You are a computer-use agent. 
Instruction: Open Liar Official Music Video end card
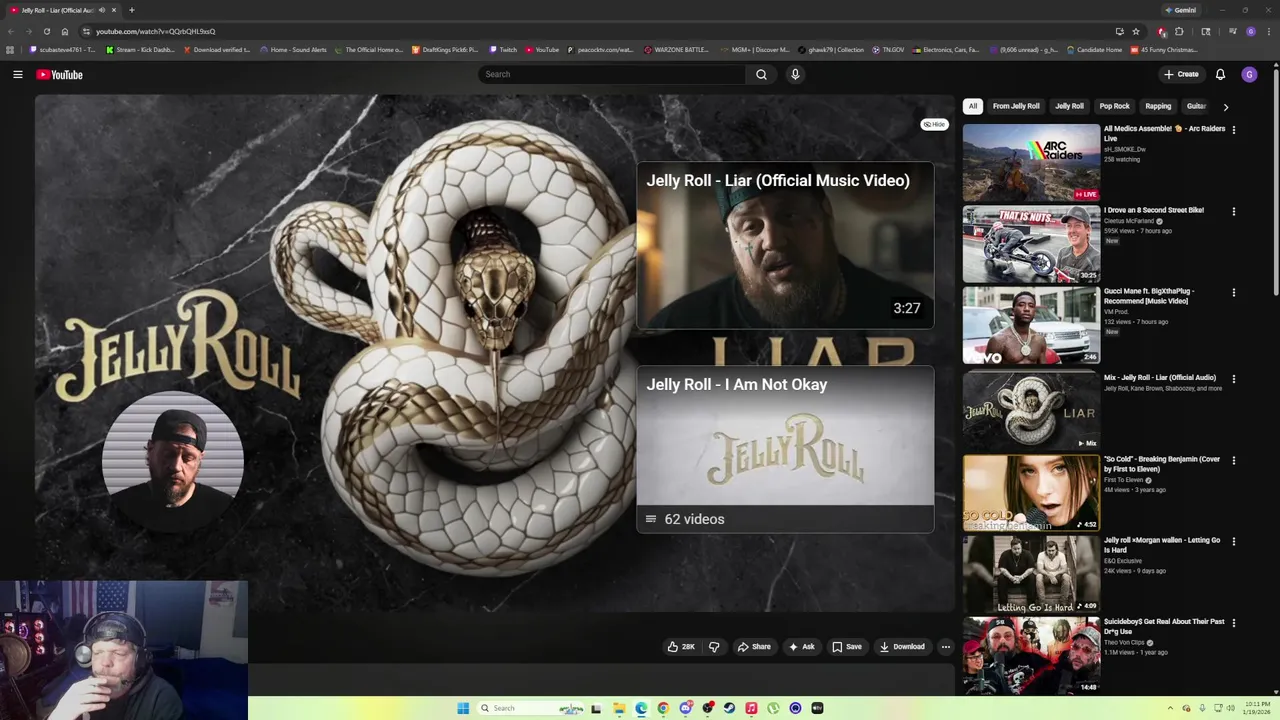point(785,246)
